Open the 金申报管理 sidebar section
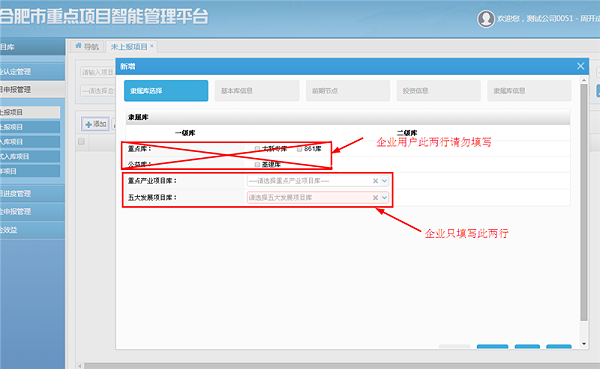Screen dimensions: 600x369 [32, 211]
